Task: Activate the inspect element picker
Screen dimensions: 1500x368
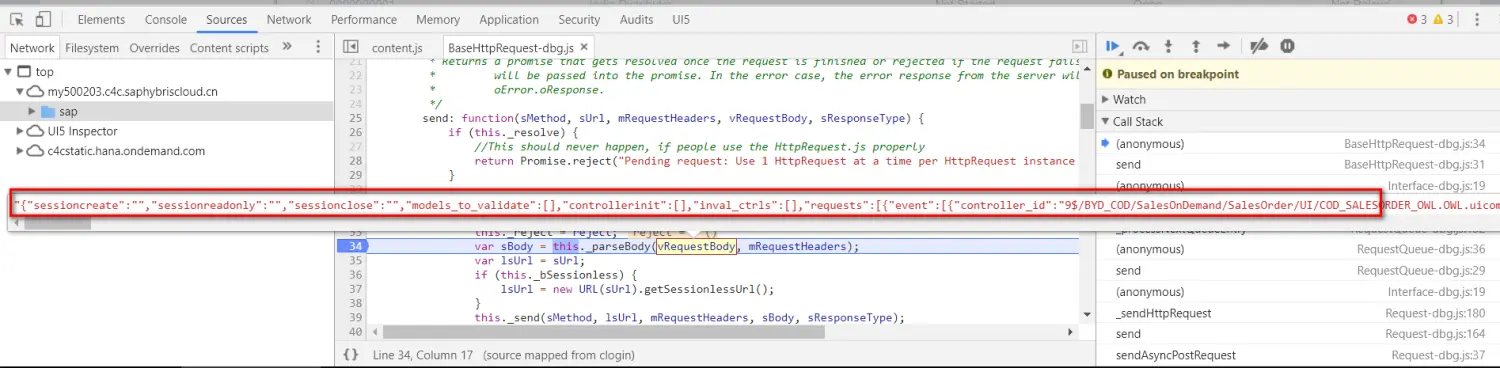Action: [17, 19]
